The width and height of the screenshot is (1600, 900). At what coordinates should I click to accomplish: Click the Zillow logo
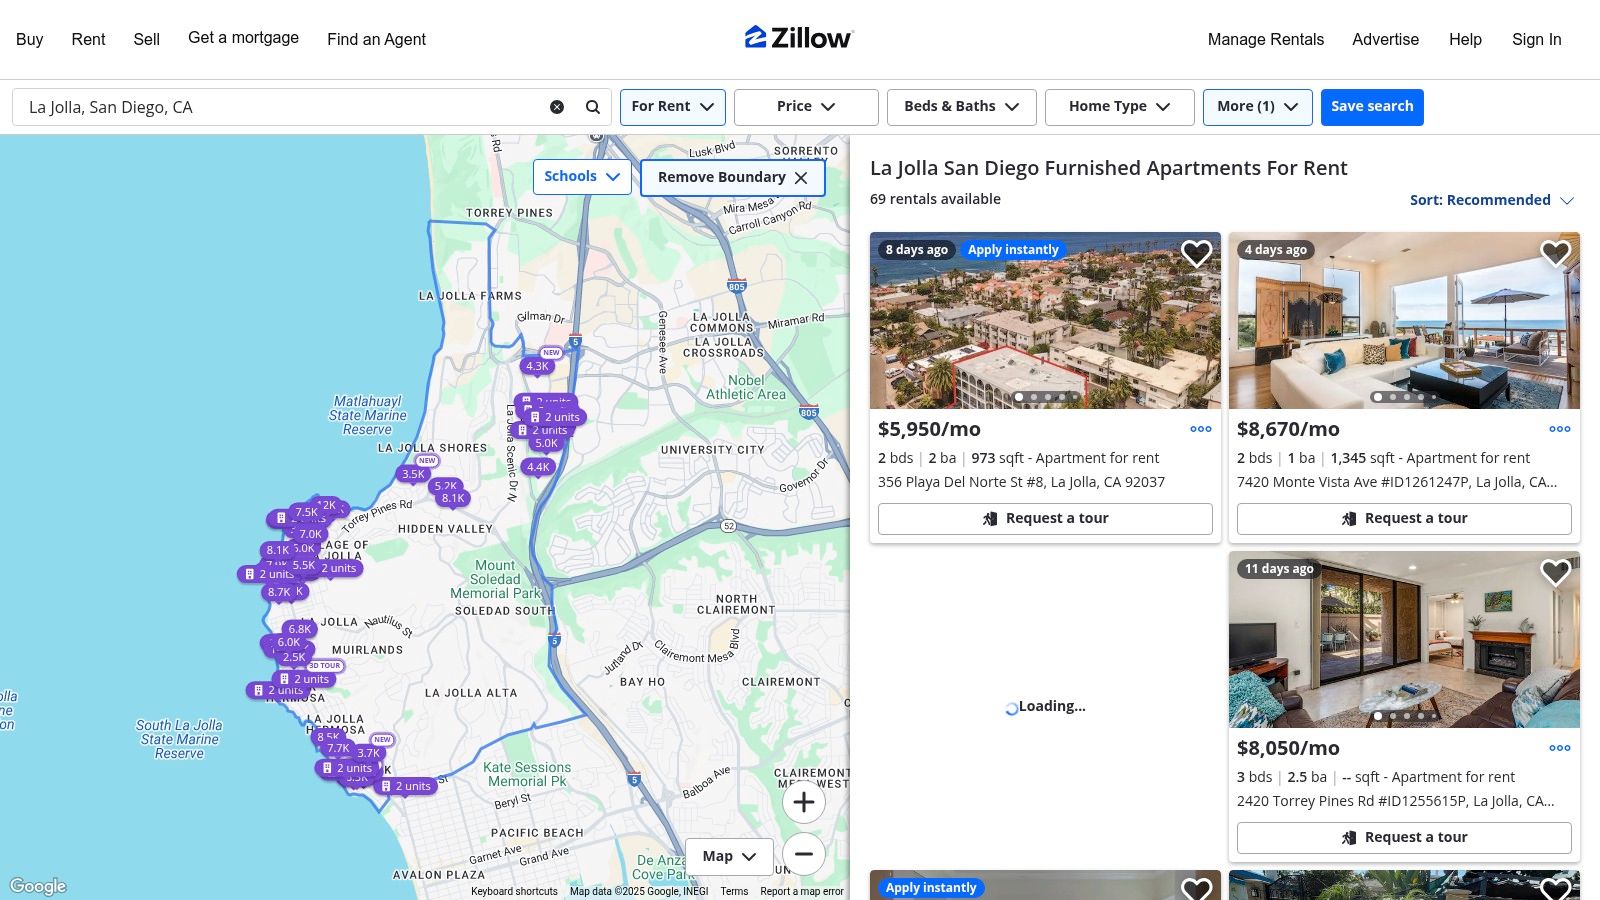(799, 38)
